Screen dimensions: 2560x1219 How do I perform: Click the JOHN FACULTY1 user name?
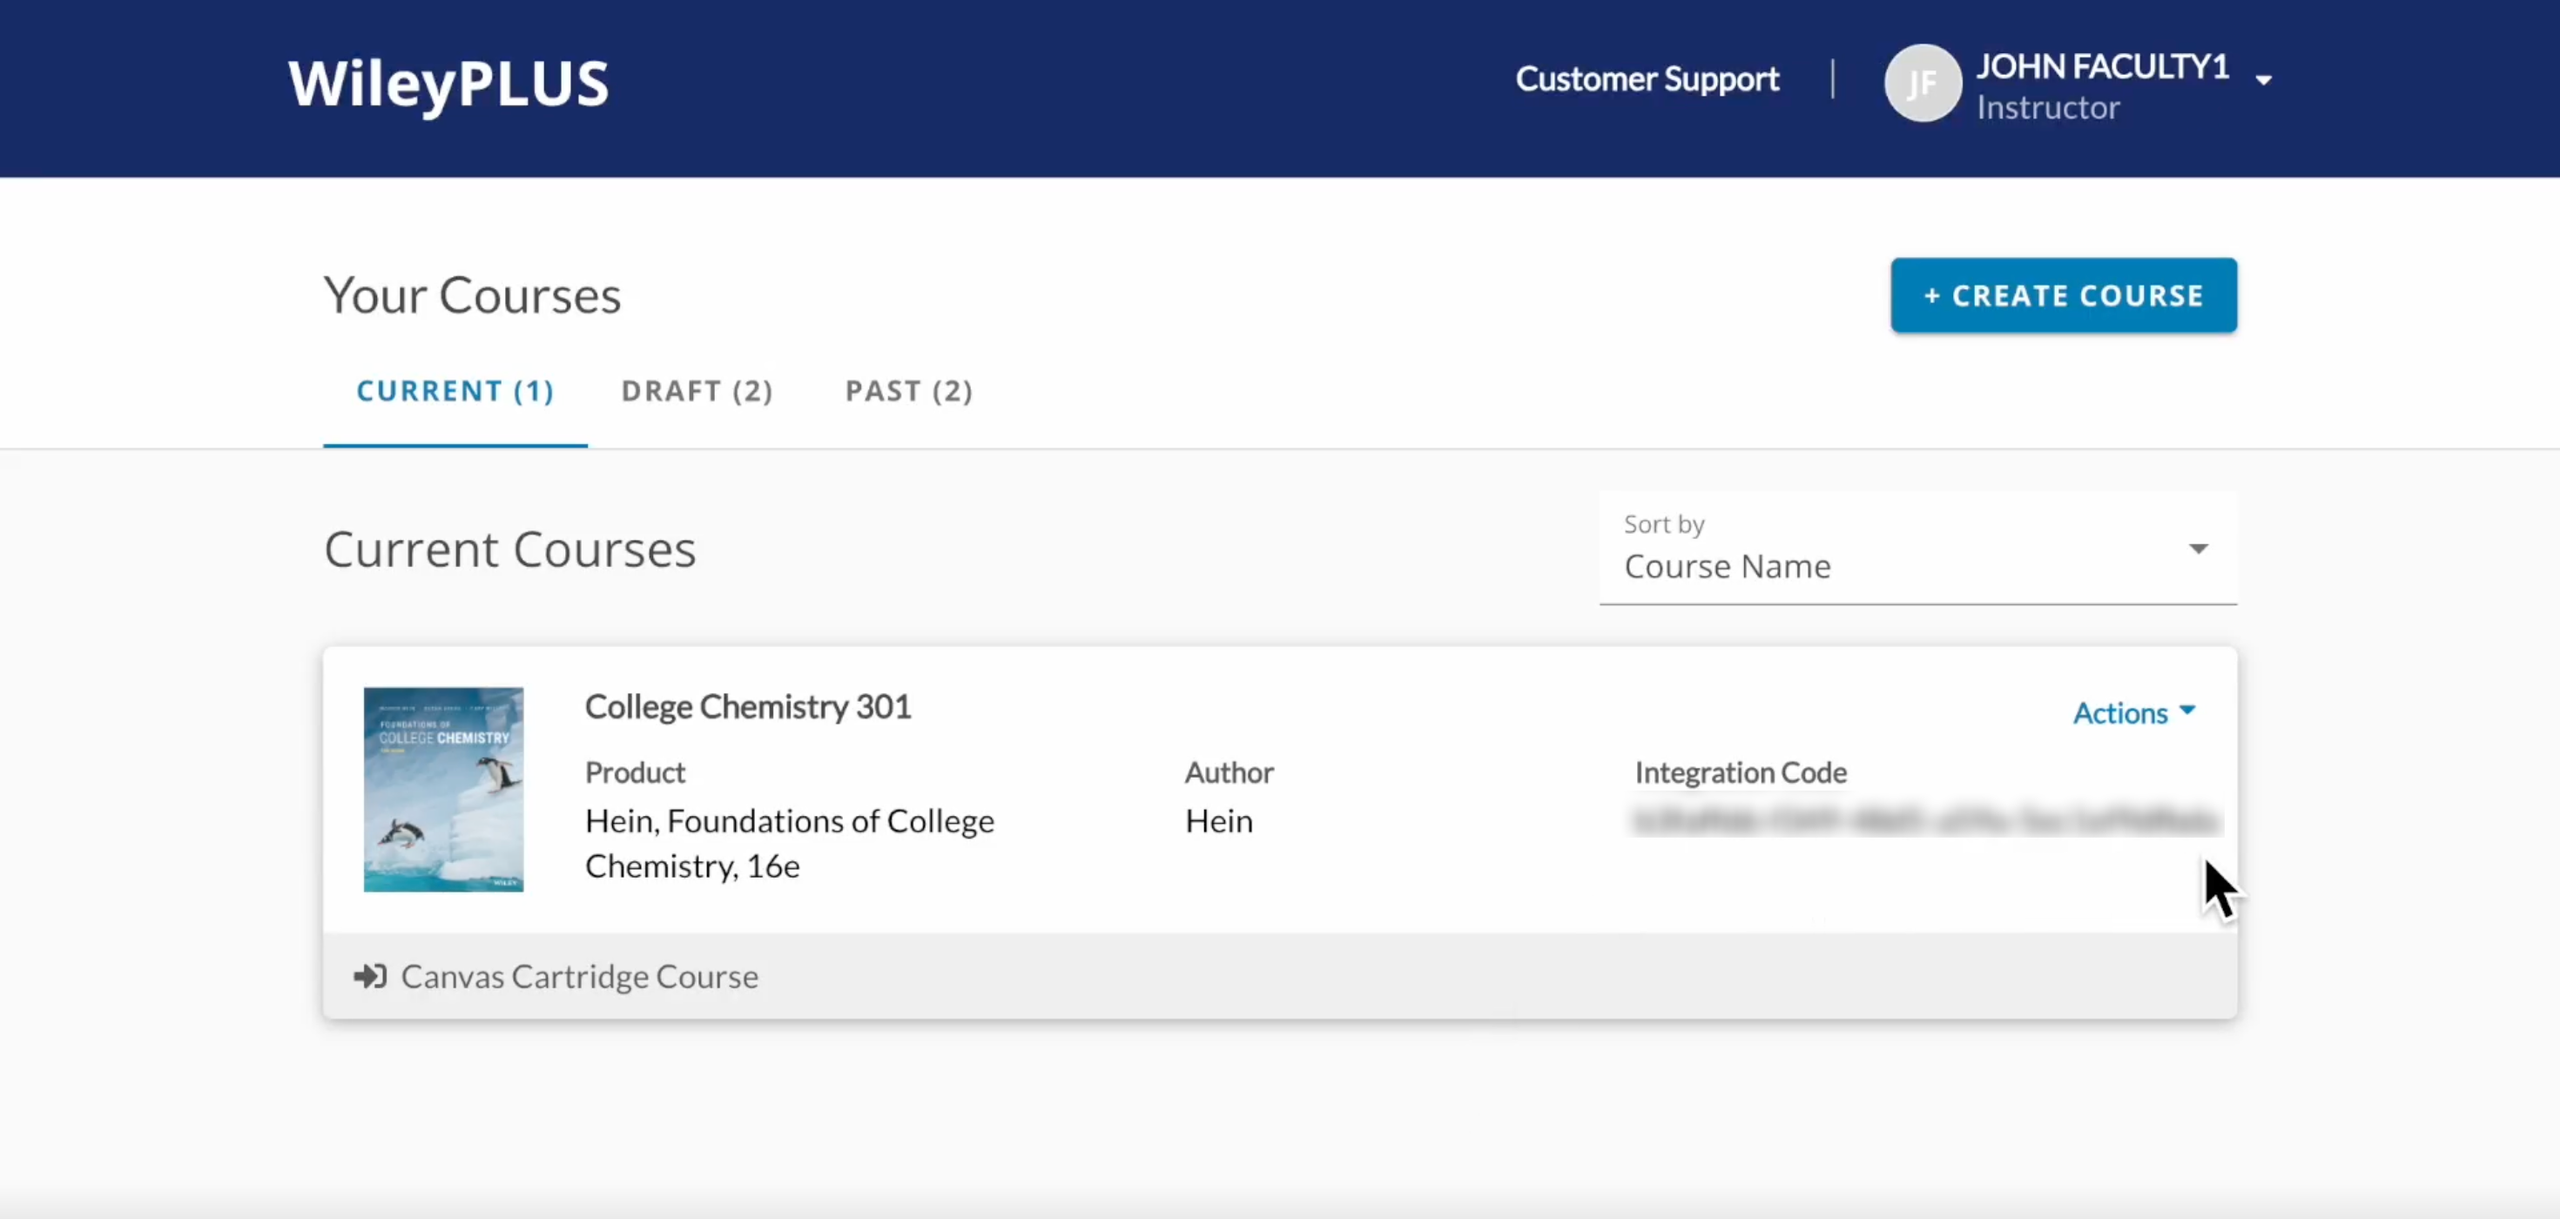2102,66
